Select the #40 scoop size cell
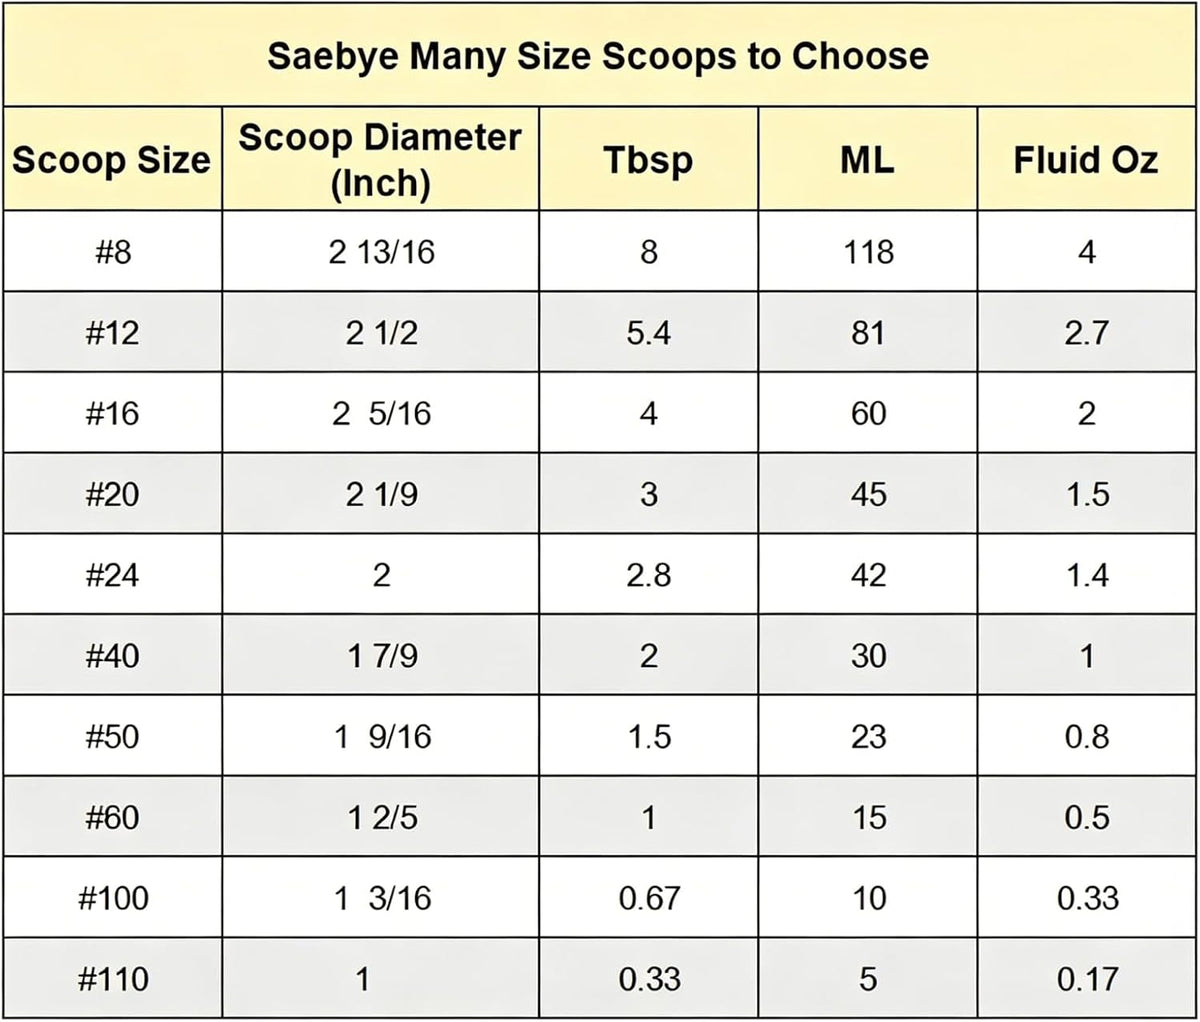Viewport: 1200px width, 1022px height. [111, 656]
